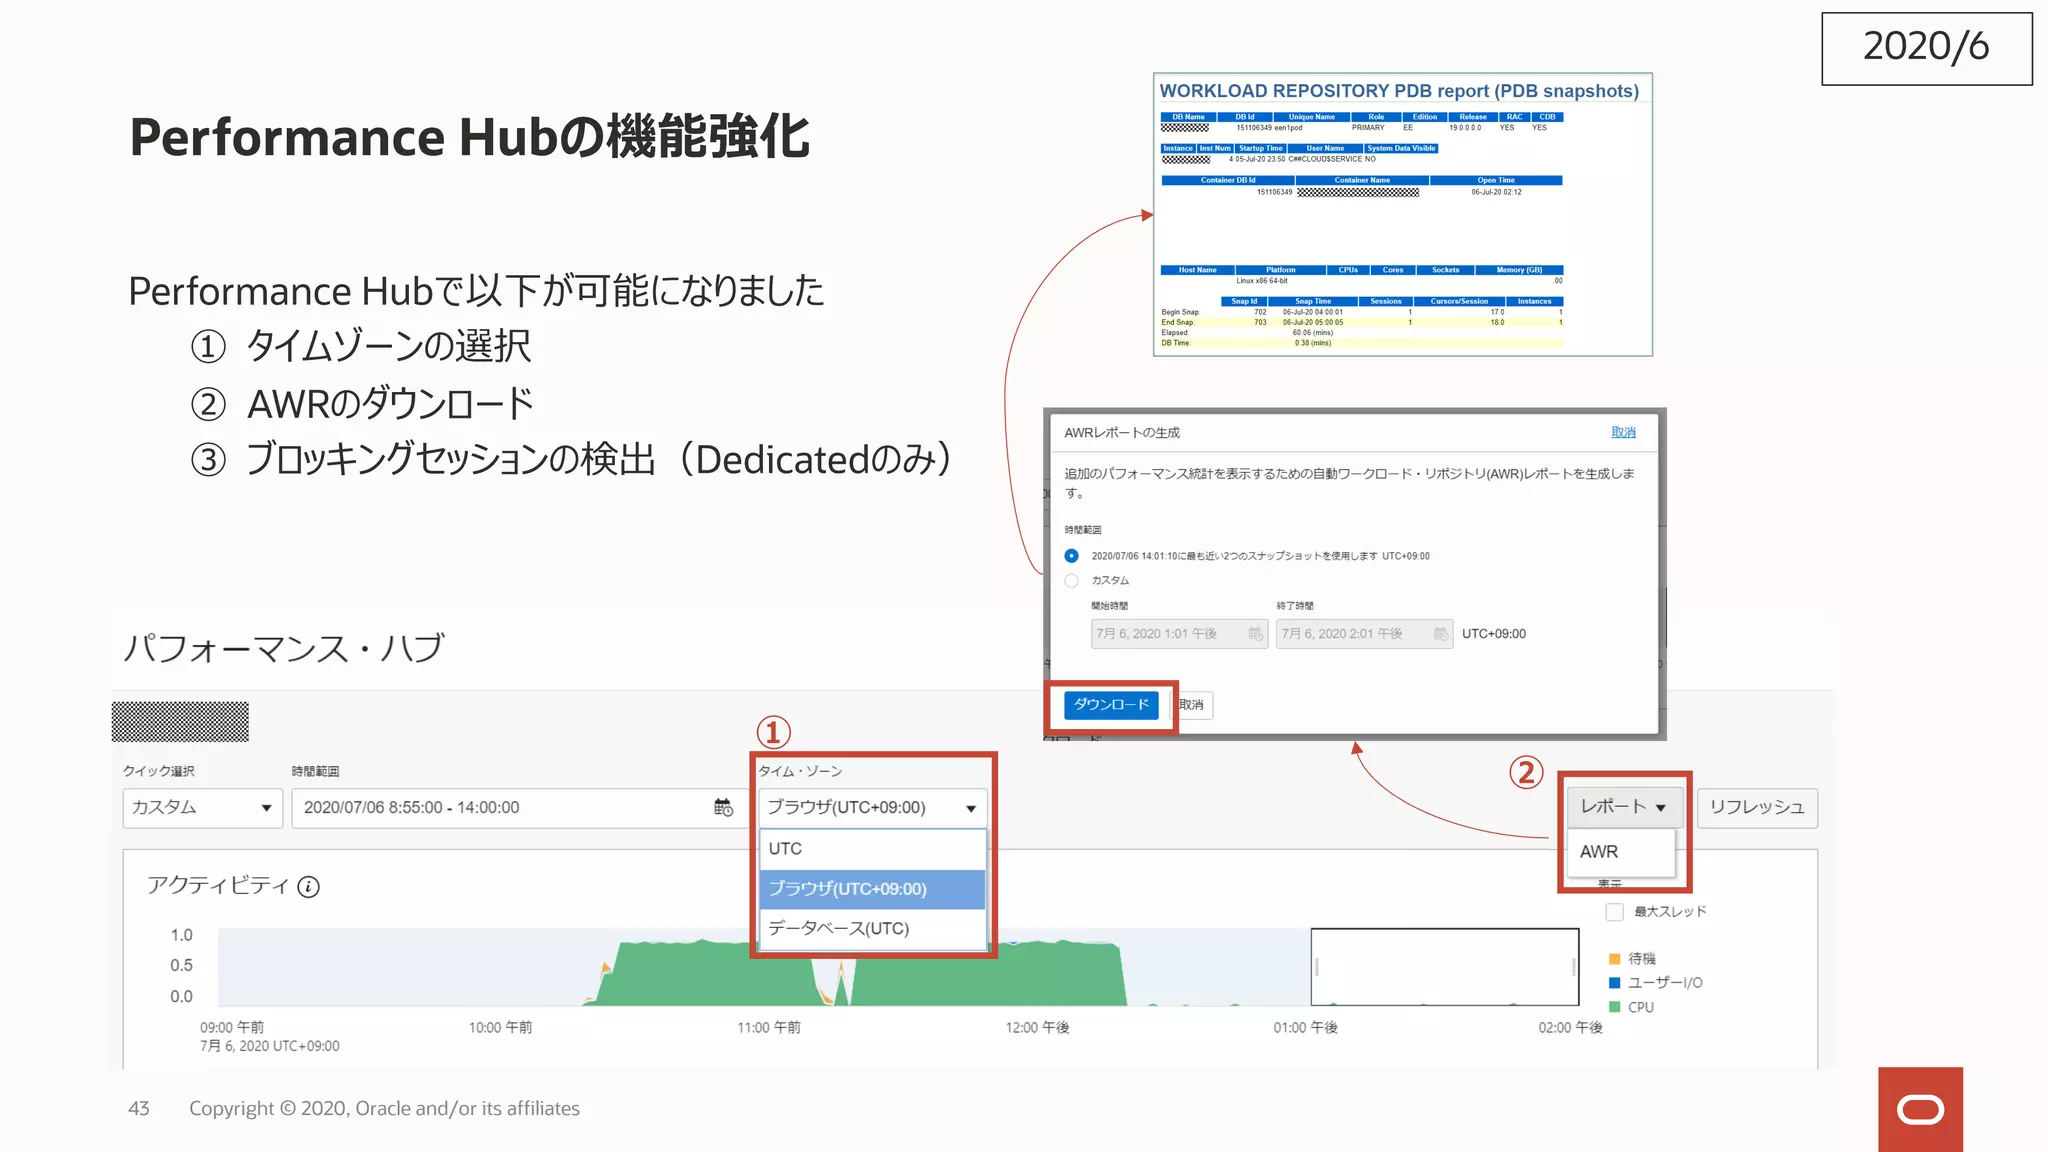Viewport: 2048px width, 1152px height.
Task: Click the AWRレポートの生成 dialog title
Action: (1121, 433)
